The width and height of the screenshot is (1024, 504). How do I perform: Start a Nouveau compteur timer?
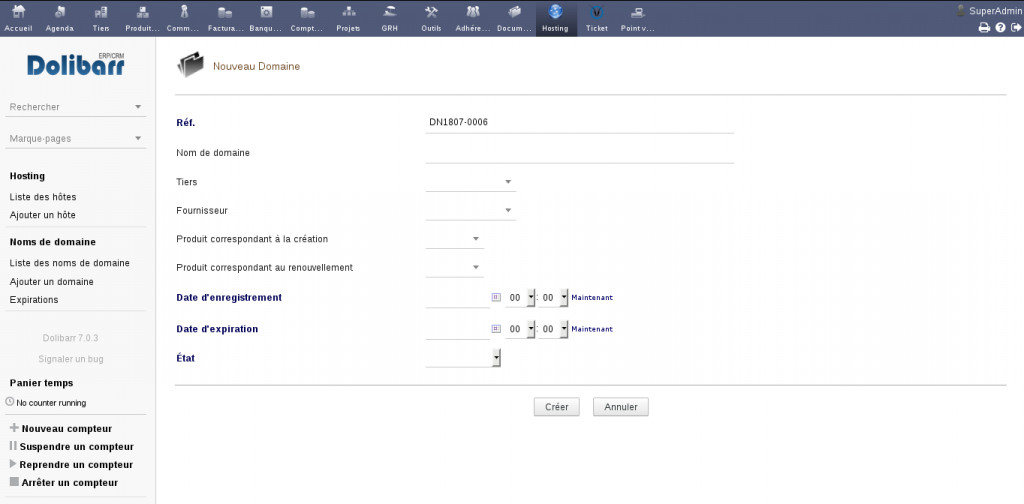click(x=66, y=429)
